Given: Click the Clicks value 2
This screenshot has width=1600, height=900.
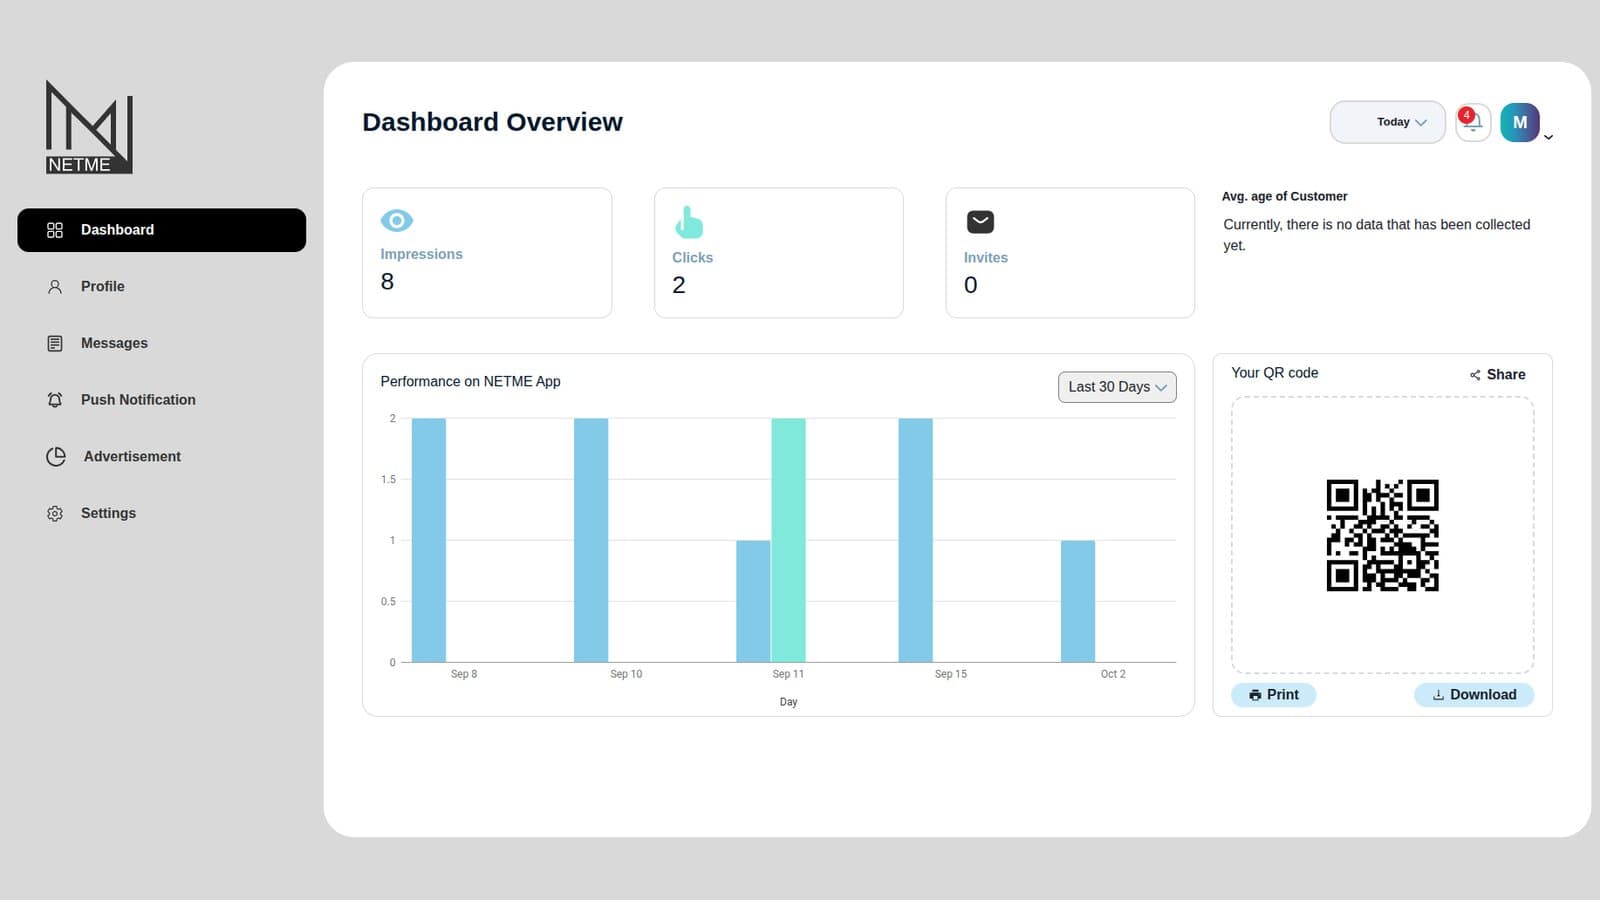Looking at the screenshot, I should 679,285.
